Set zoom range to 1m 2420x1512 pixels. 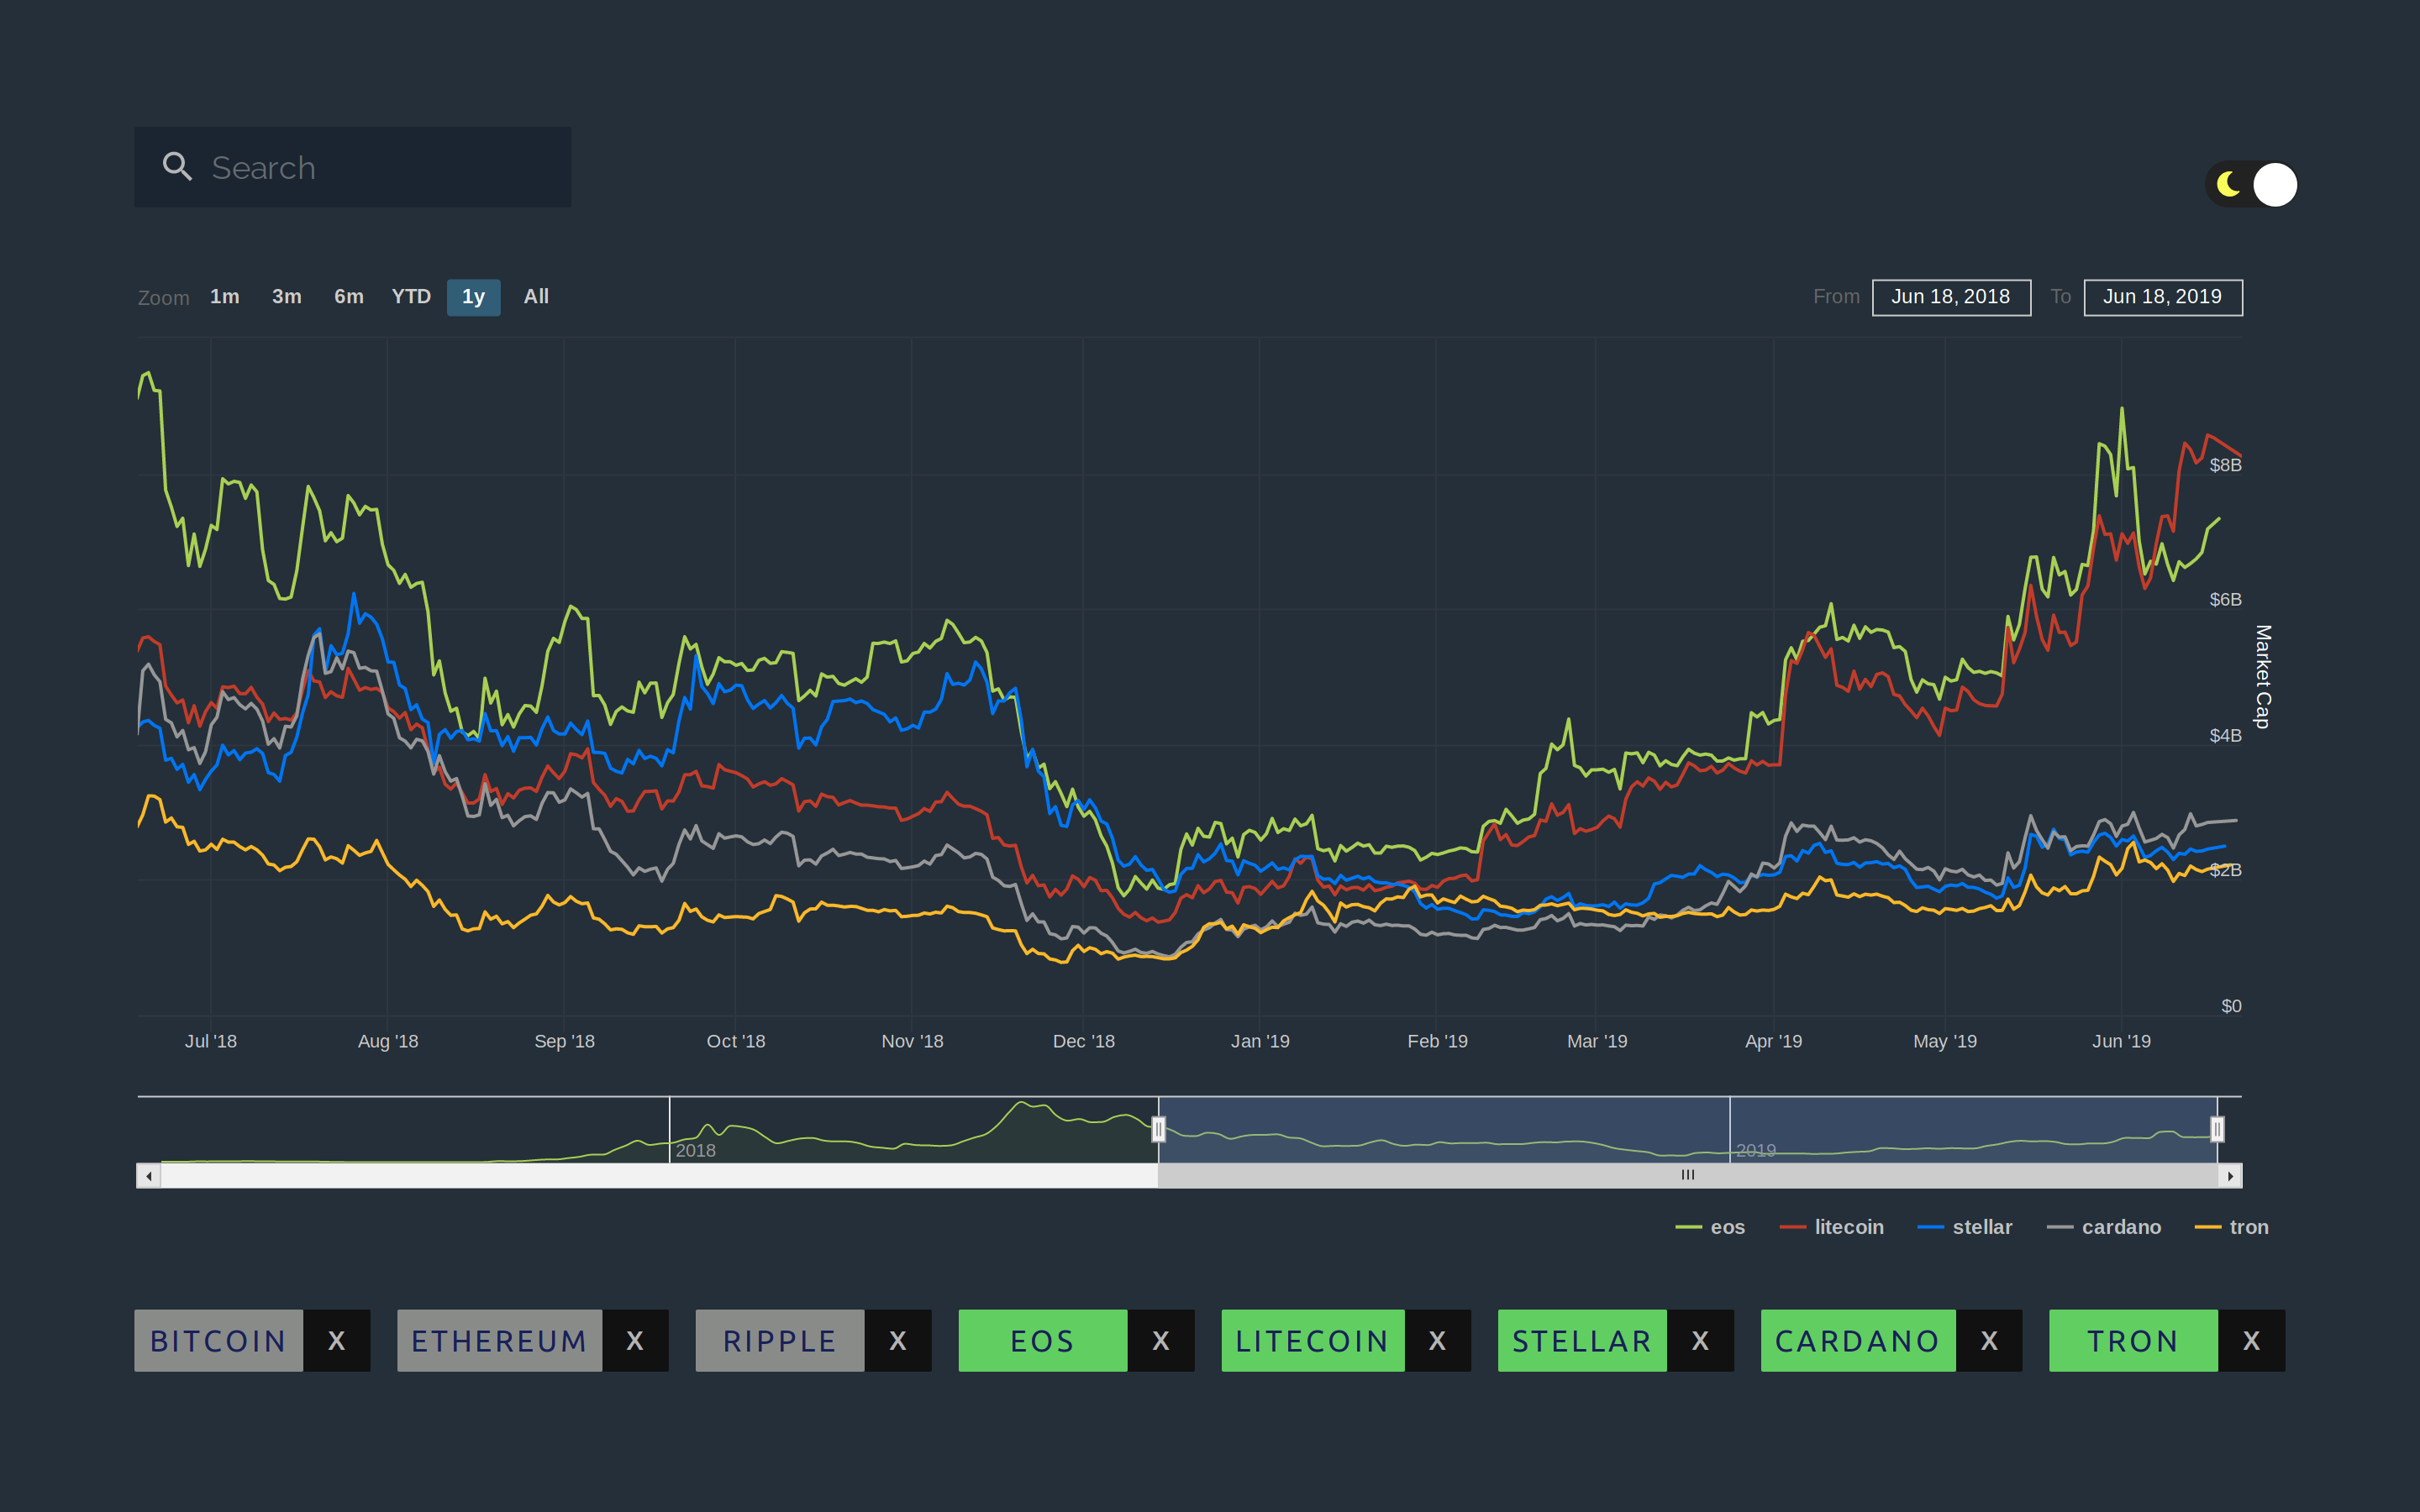pyautogui.click(x=224, y=297)
